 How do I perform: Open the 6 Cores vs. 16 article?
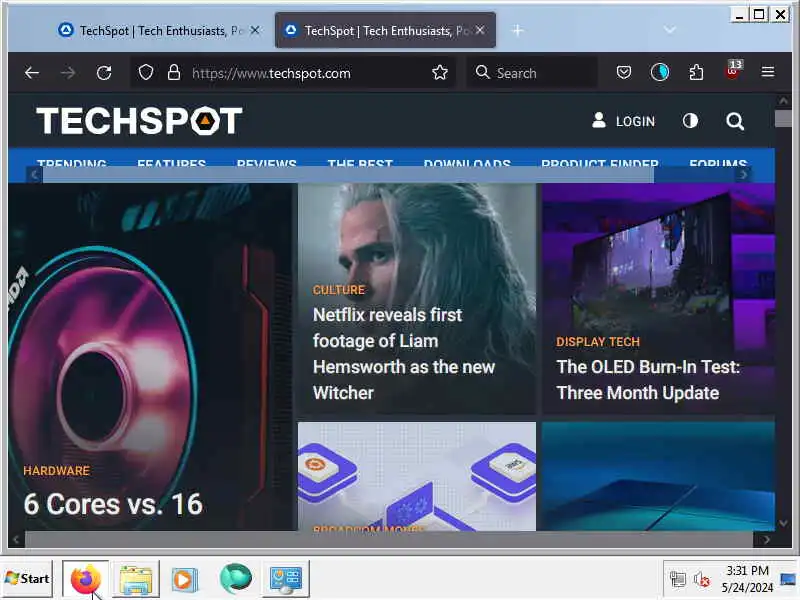click(x=113, y=504)
